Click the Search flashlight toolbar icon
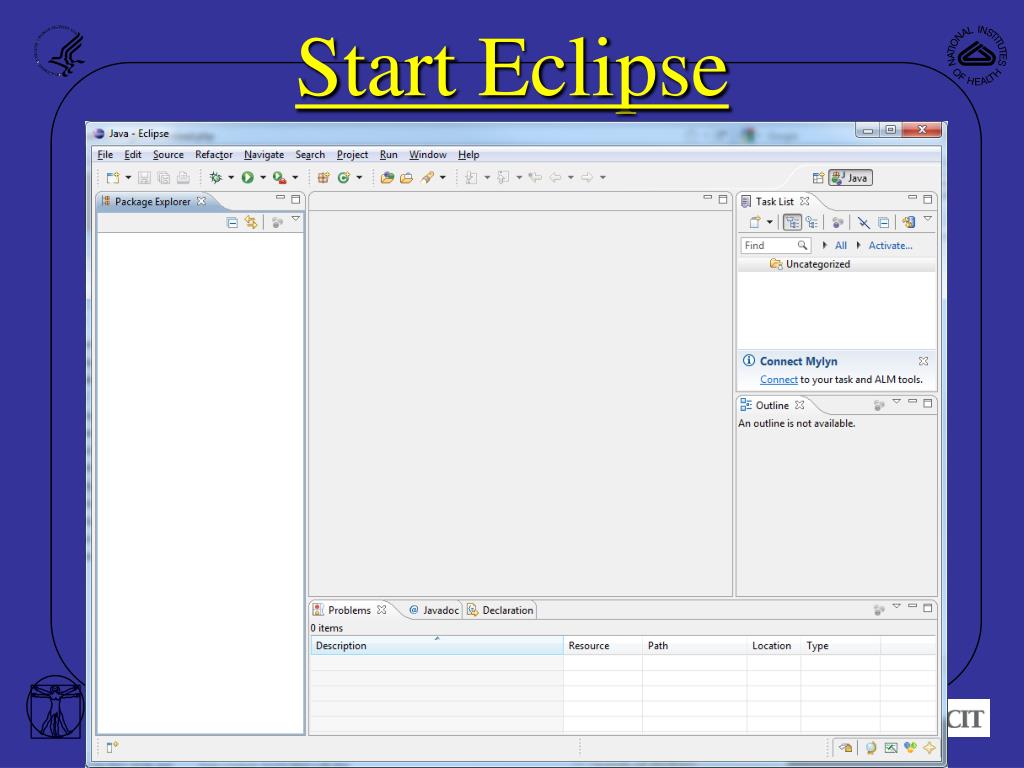Screen dimensions: 1024x768 pyautogui.click(x=428, y=178)
